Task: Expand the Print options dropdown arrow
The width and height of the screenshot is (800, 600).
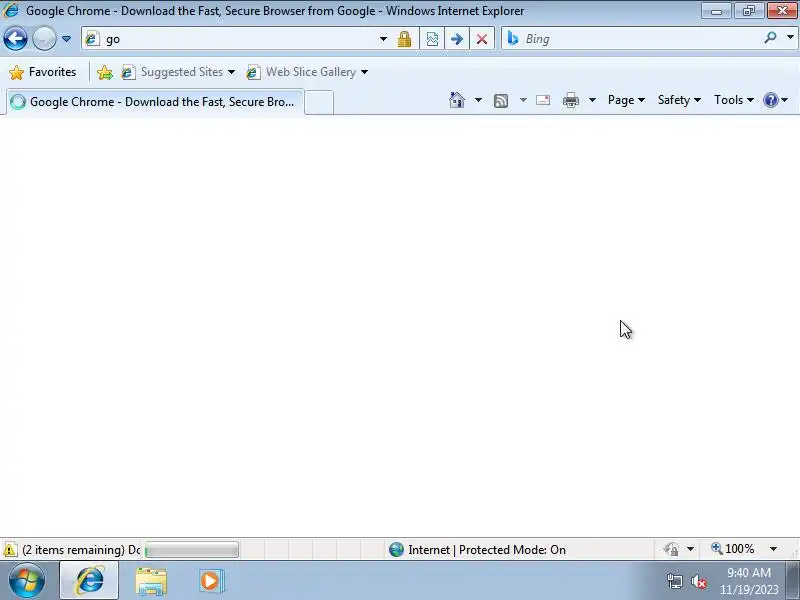Action: (592, 100)
